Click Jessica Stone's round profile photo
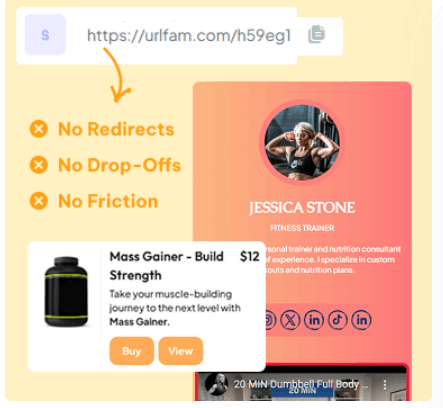 [302, 142]
